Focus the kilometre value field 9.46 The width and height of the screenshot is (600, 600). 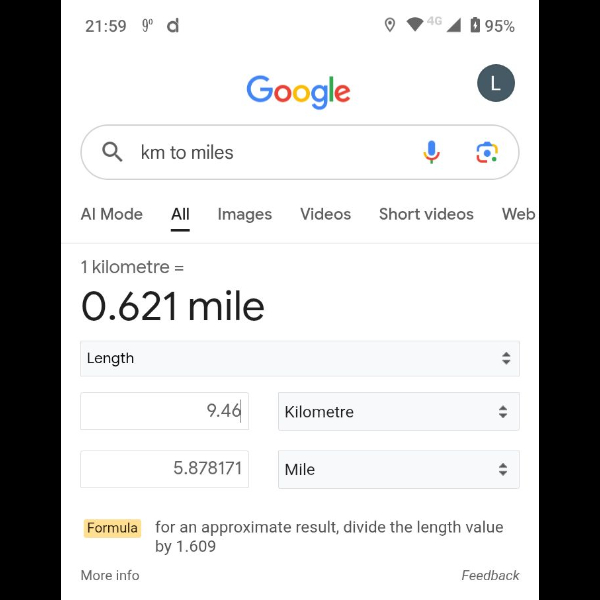click(x=164, y=411)
